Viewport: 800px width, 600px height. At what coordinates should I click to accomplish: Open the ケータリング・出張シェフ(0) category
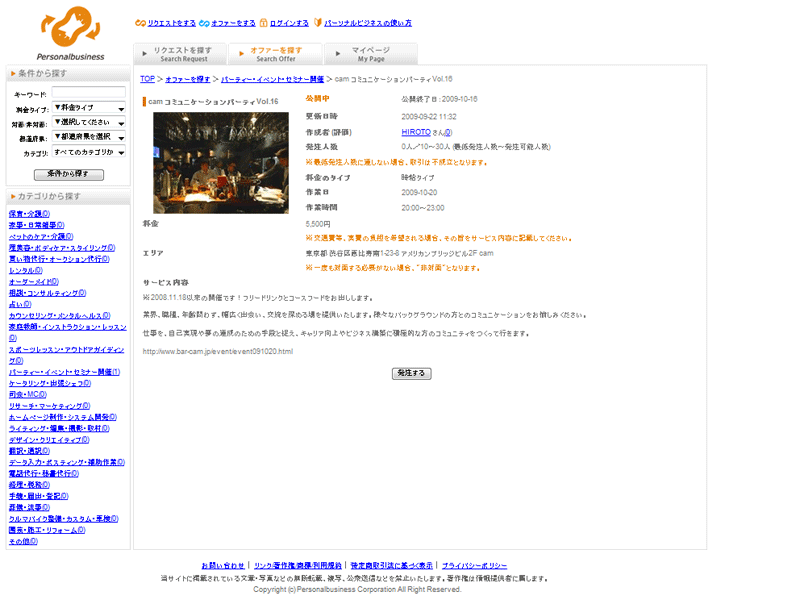(50, 383)
